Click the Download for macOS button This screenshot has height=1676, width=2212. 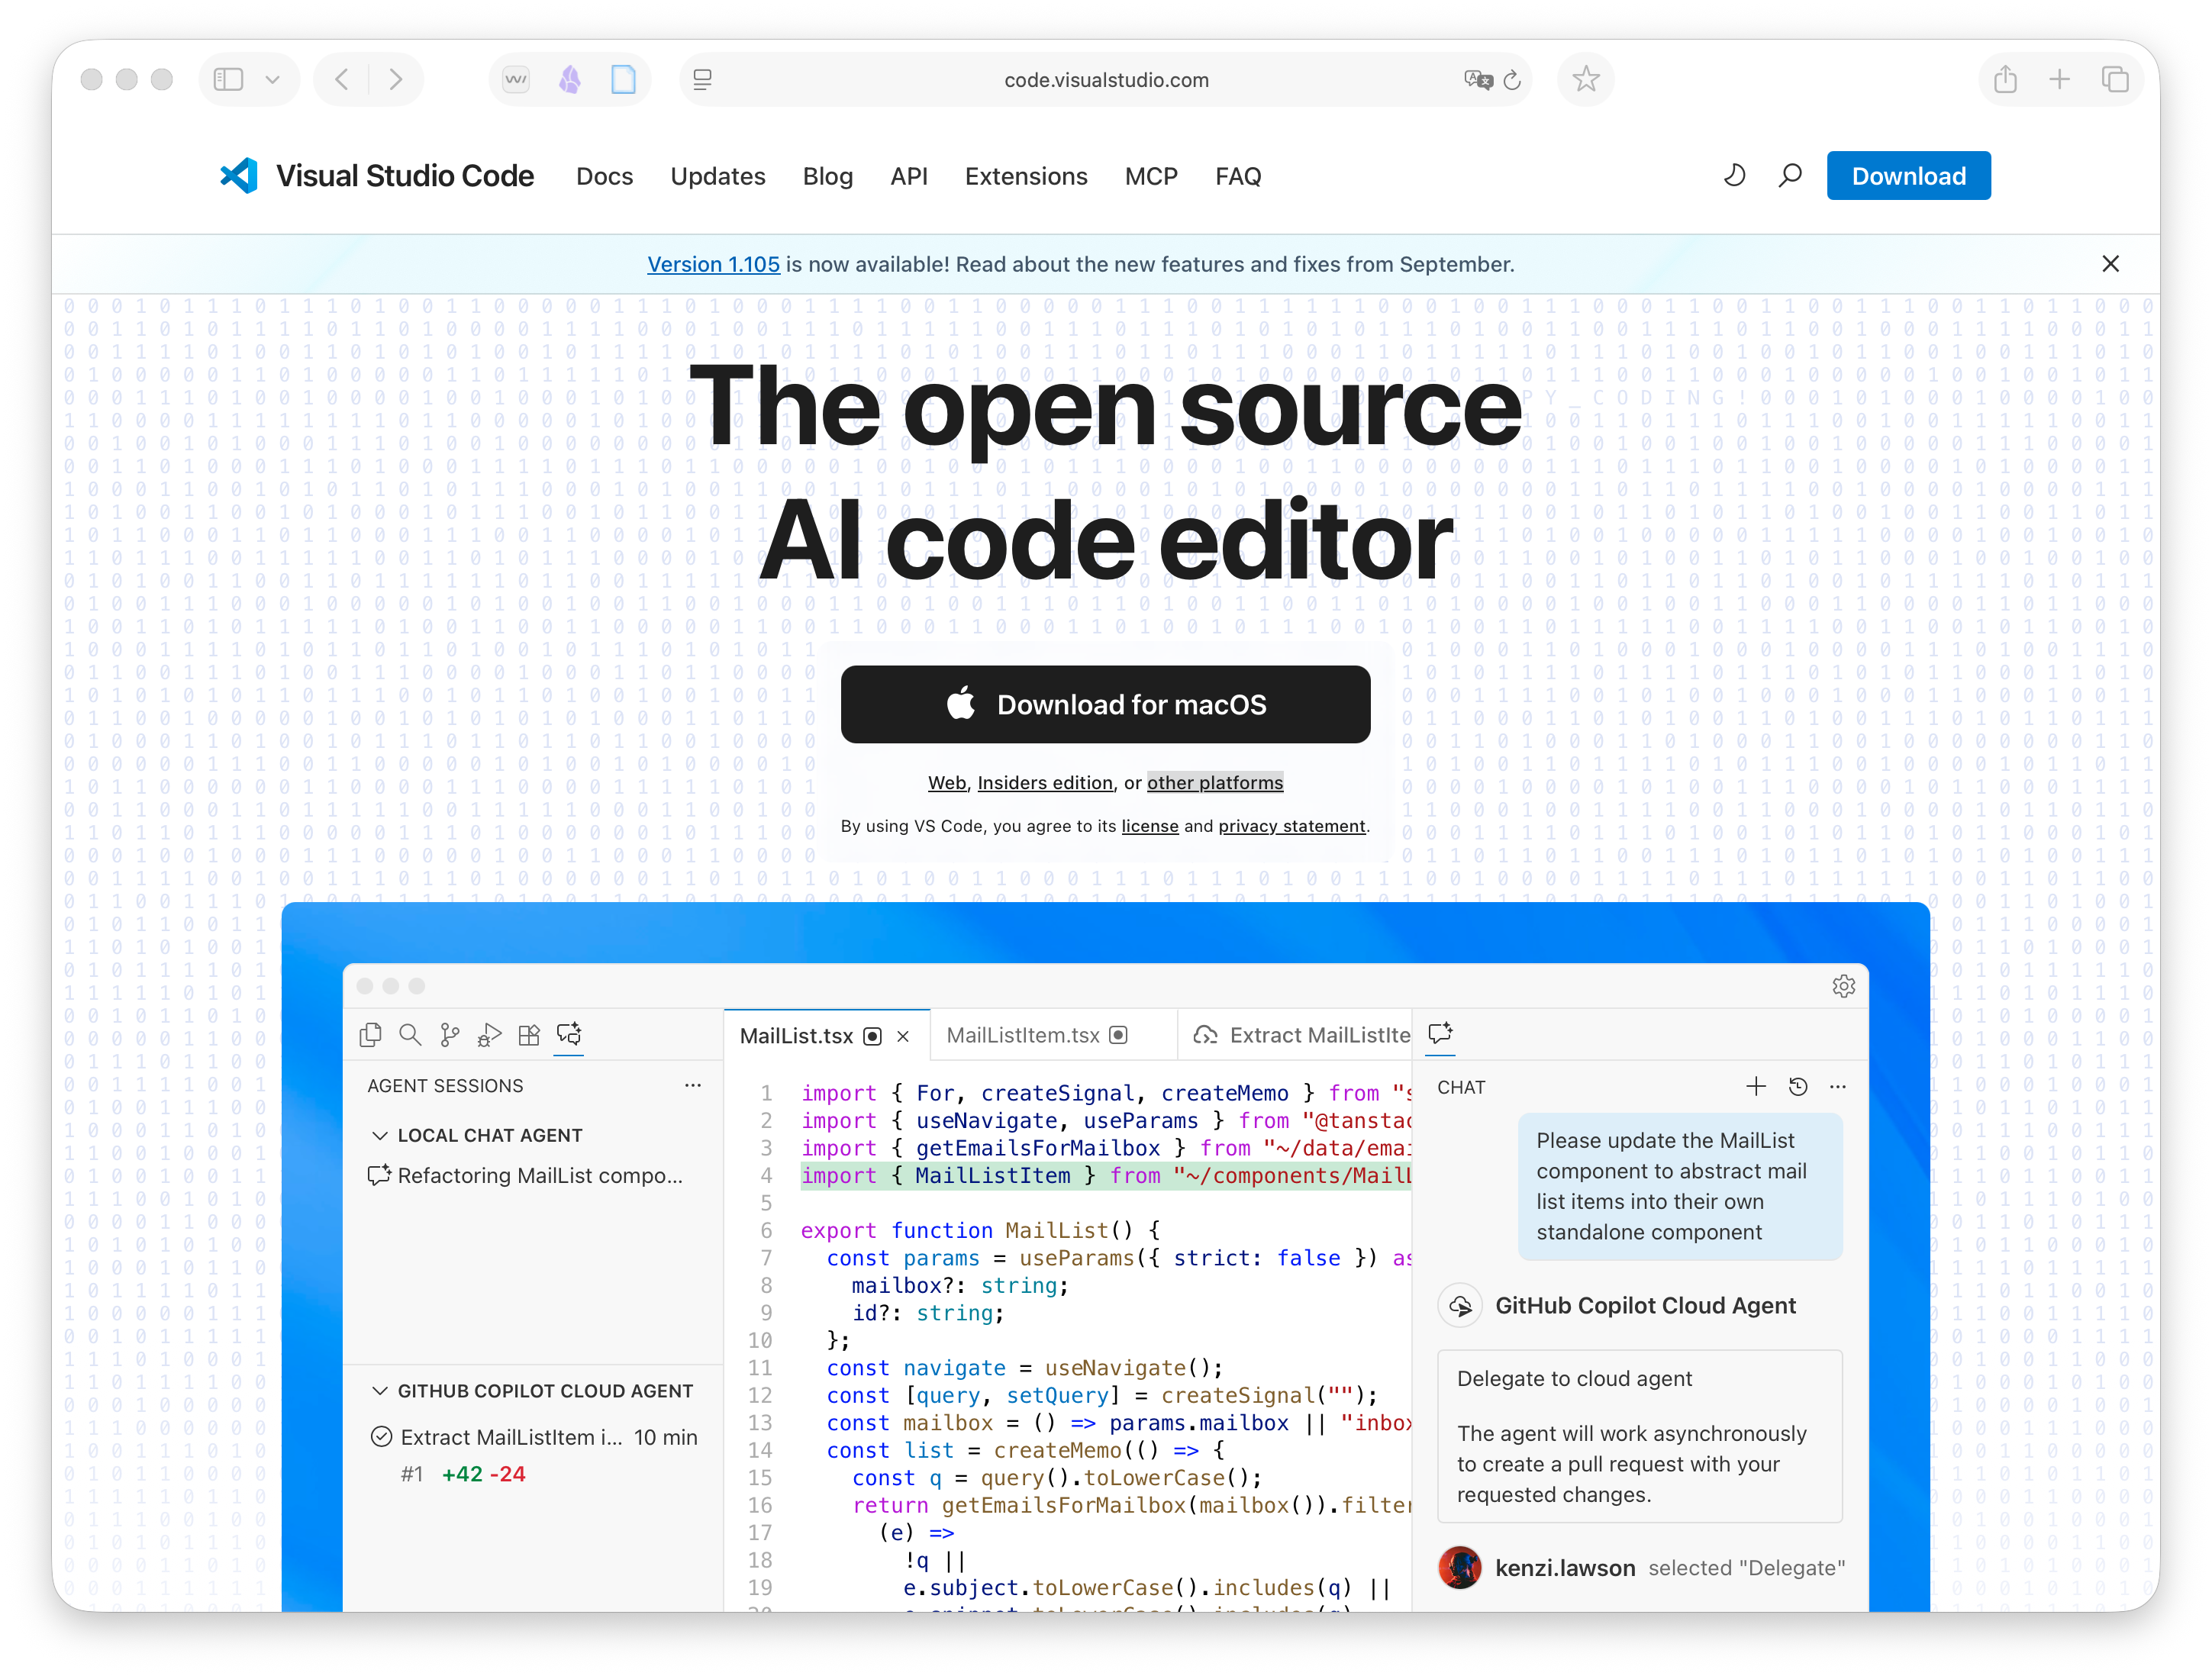[1105, 704]
